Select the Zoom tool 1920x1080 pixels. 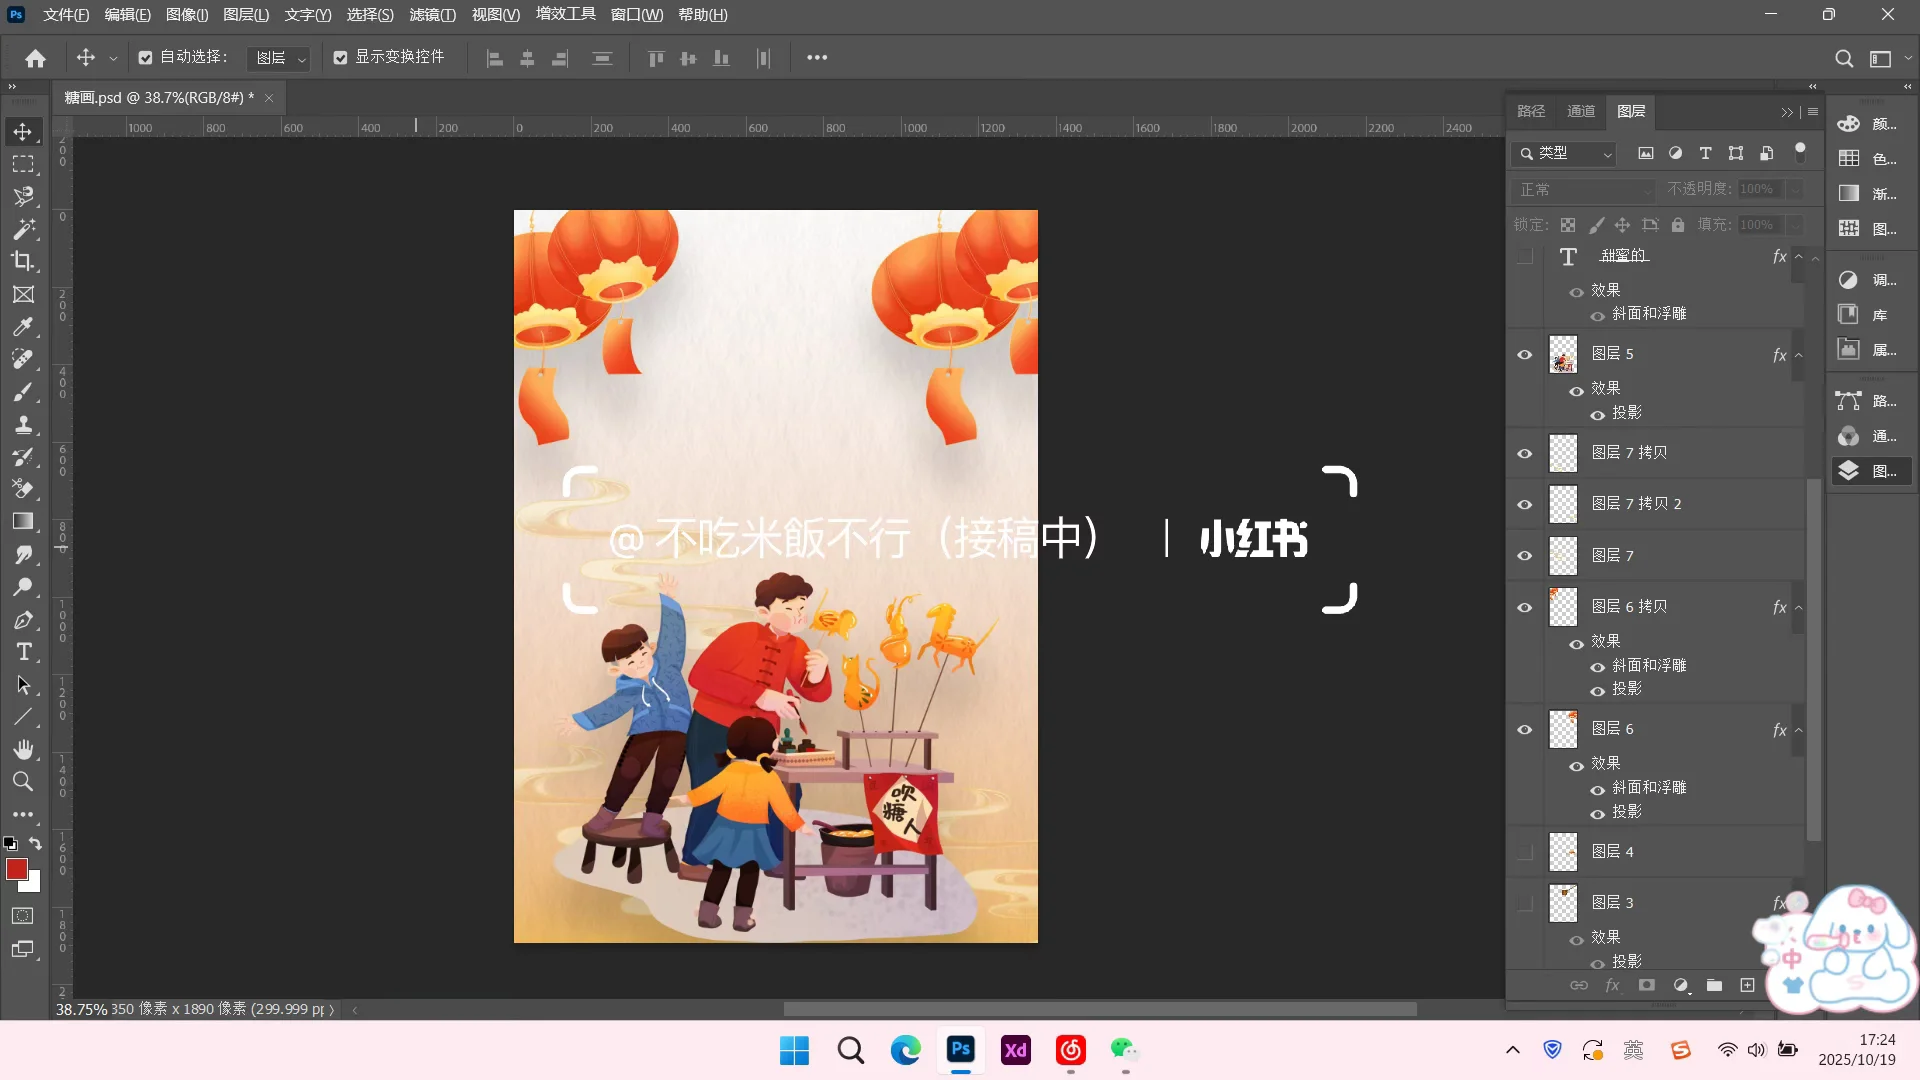pyautogui.click(x=24, y=782)
